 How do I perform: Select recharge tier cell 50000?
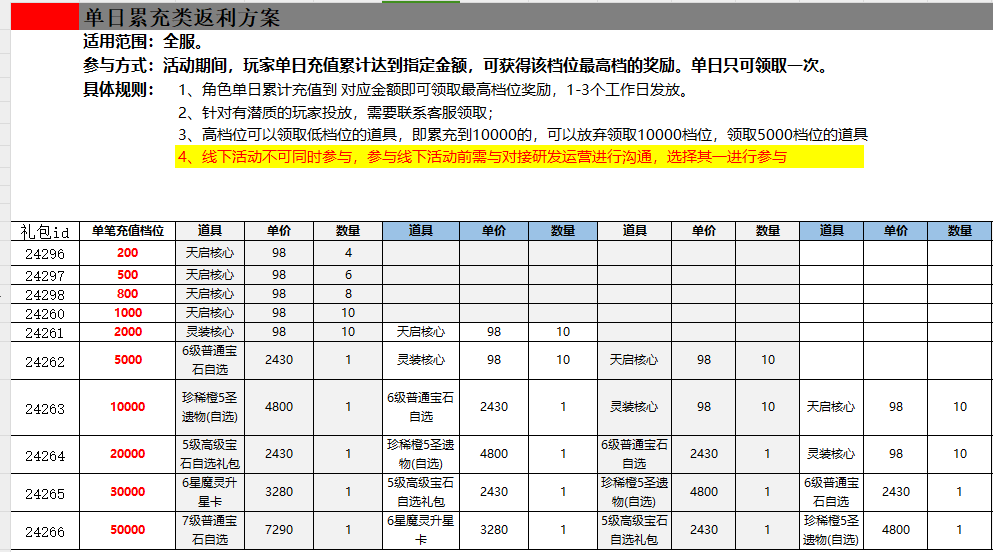[127, 530]
